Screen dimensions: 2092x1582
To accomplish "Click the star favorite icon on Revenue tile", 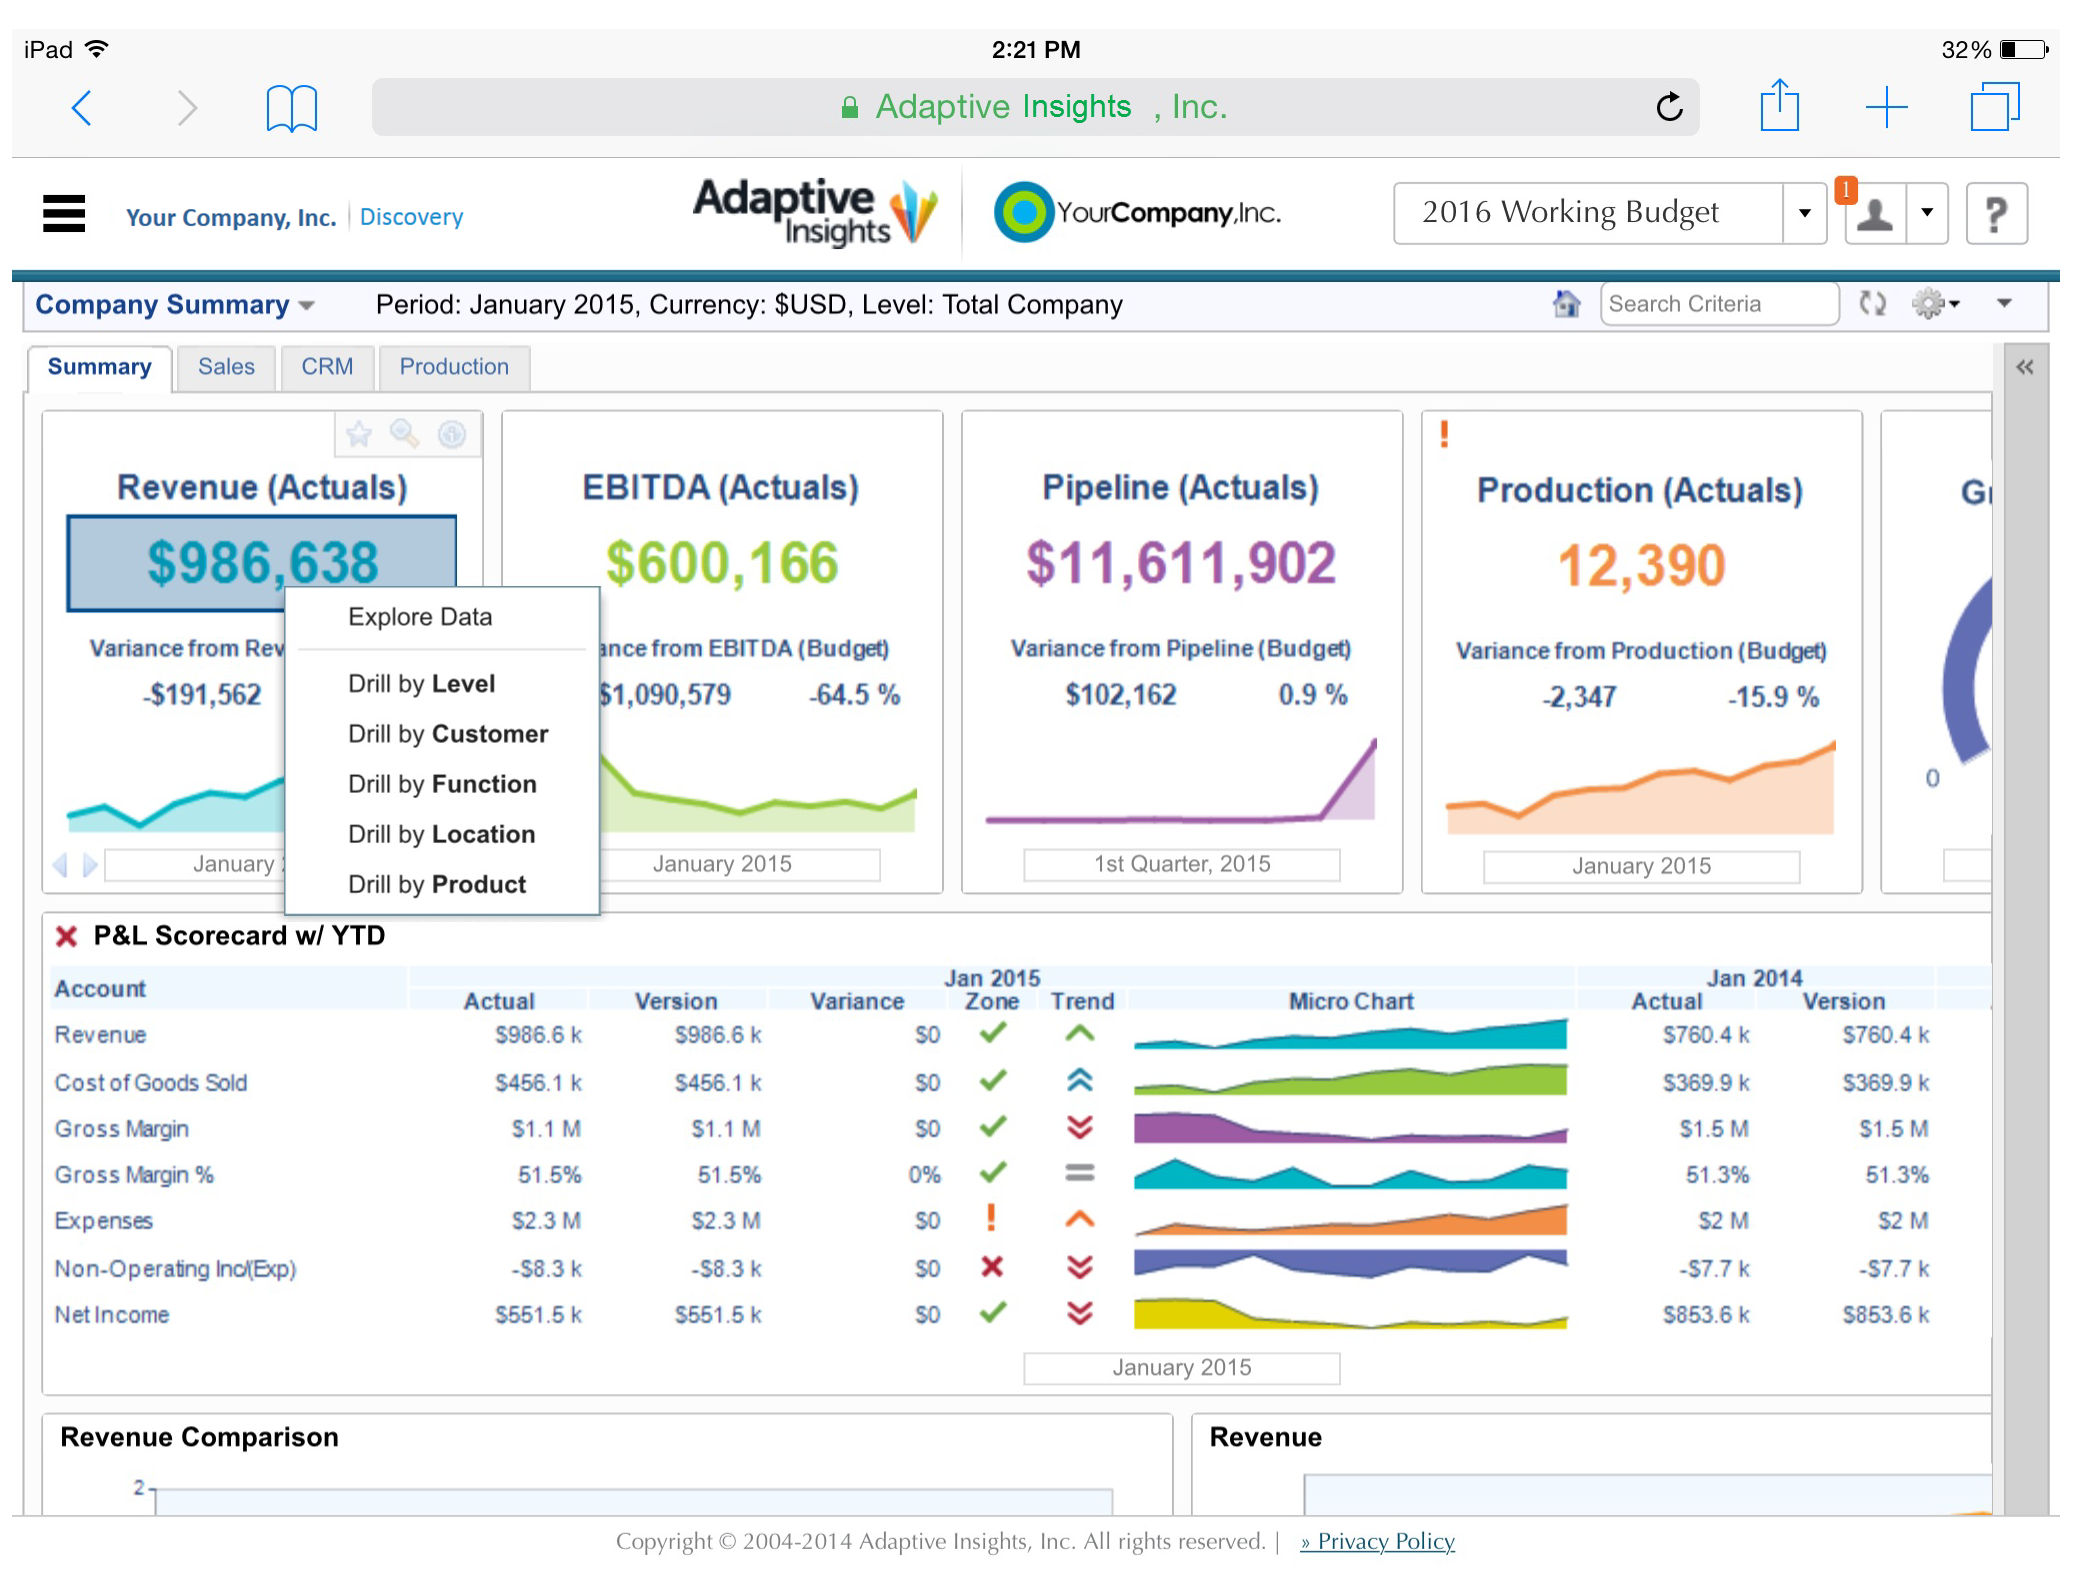I will point(358,434).
